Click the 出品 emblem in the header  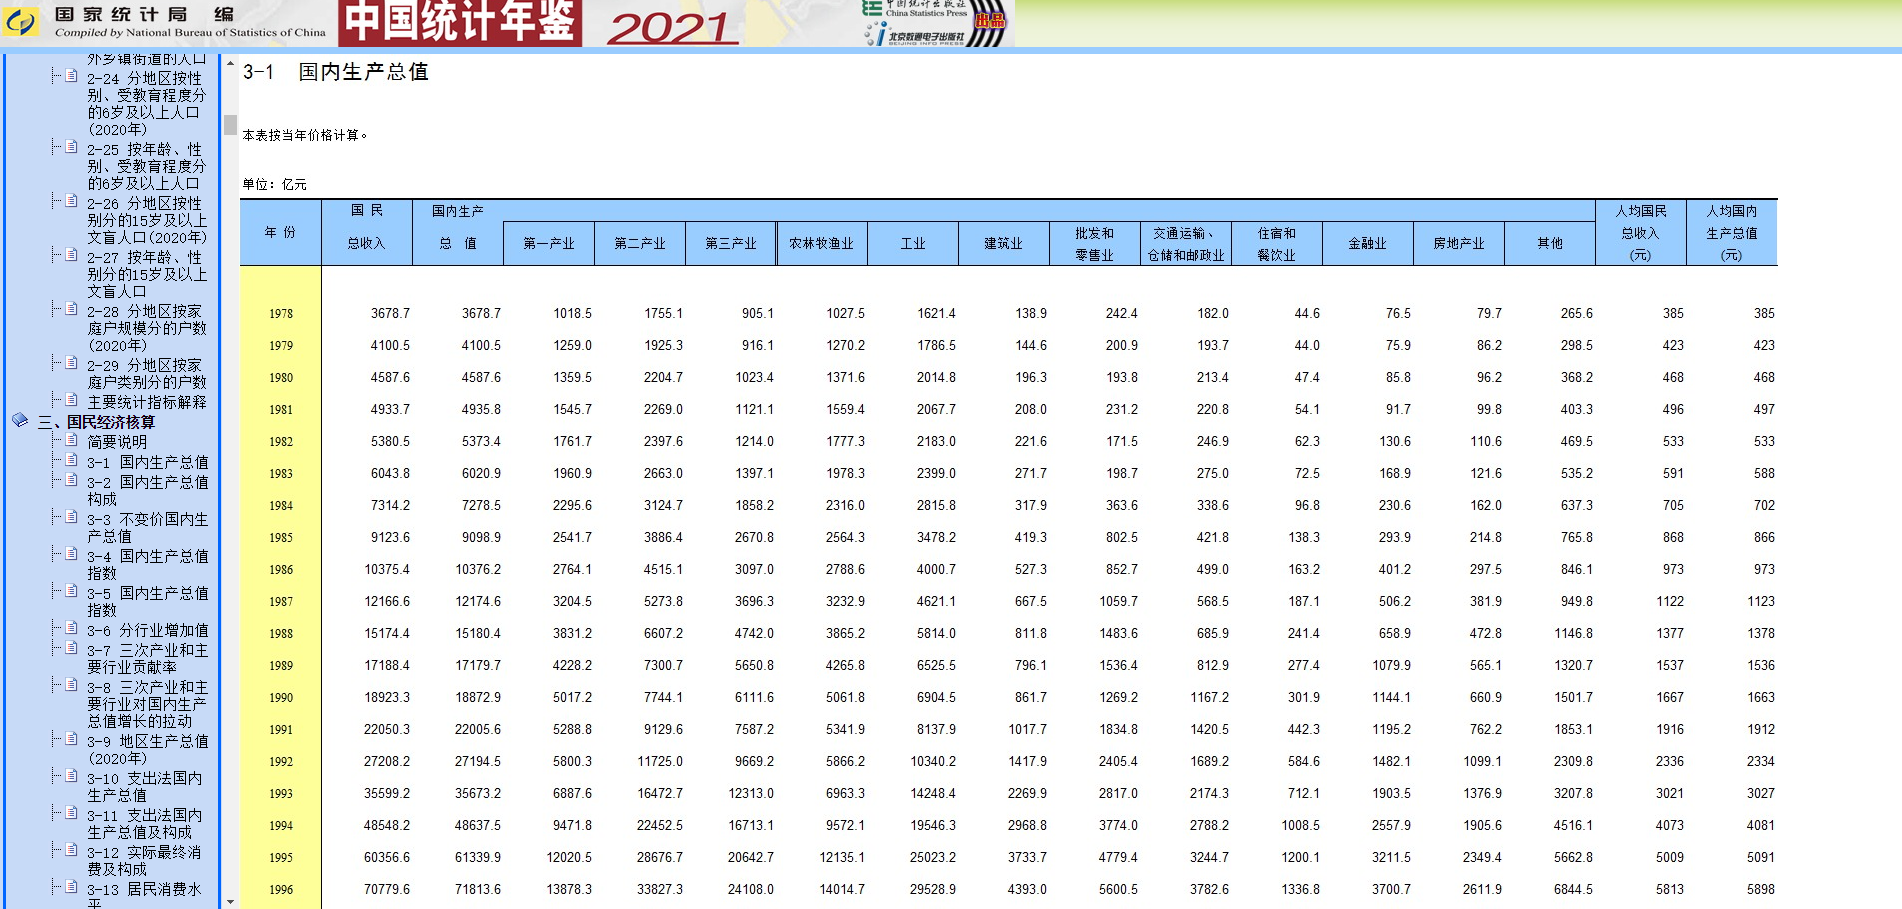[989, 22]
